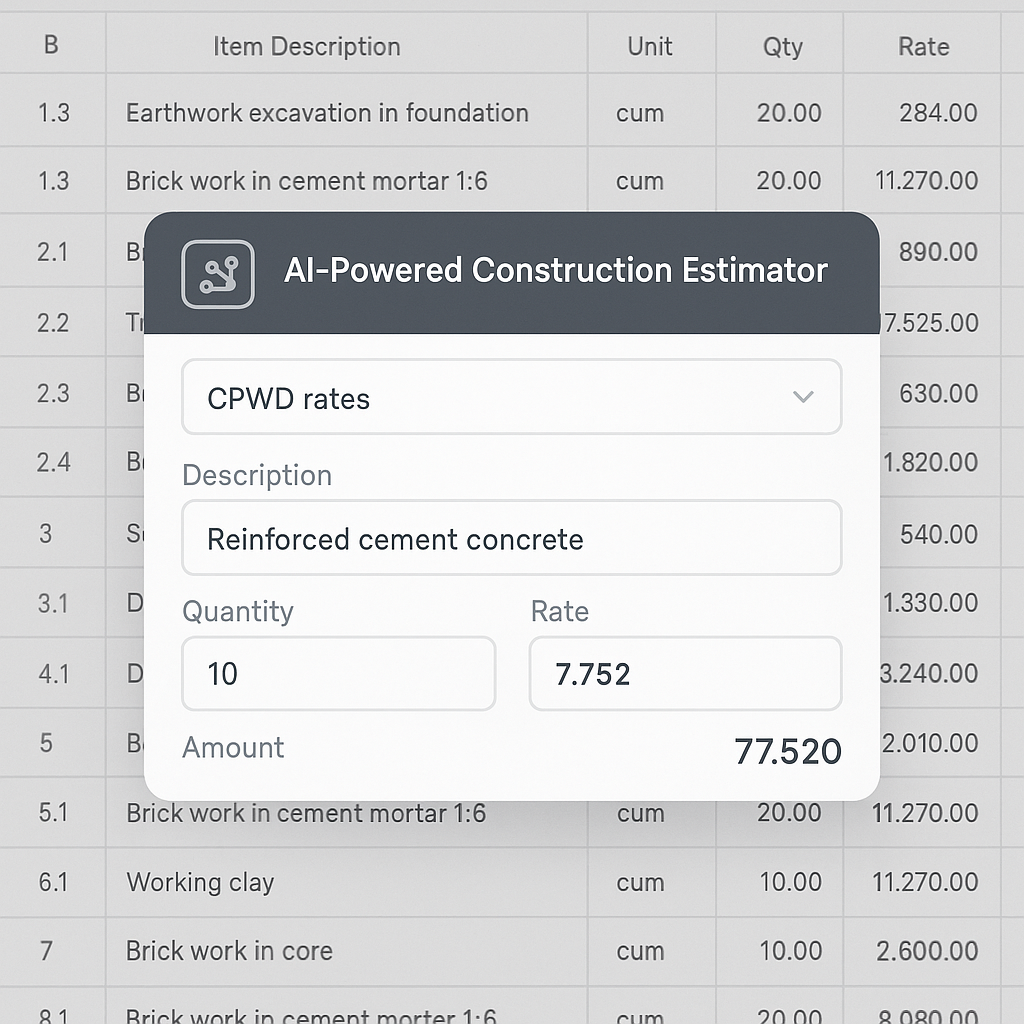Click the AI estimator logo icon
This screenshot has height=1024, width=1024.
pos(217,274)
